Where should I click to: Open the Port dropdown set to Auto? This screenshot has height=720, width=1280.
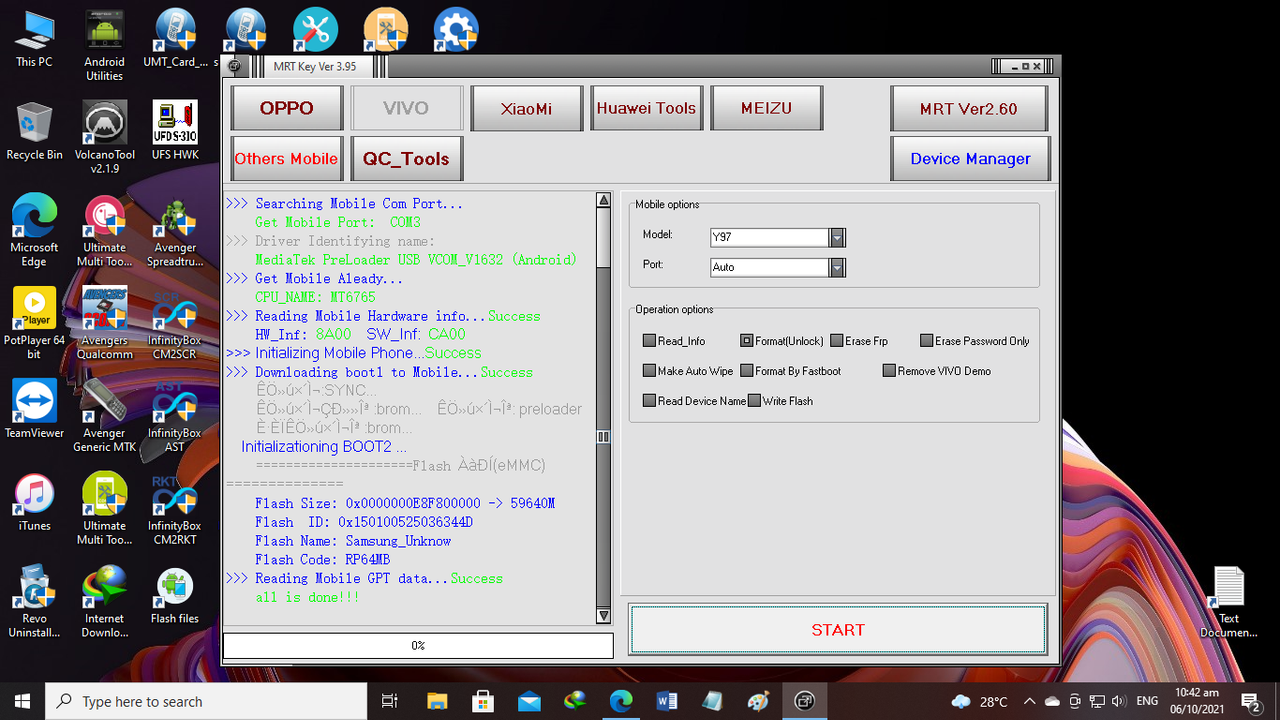pos(837,267)
